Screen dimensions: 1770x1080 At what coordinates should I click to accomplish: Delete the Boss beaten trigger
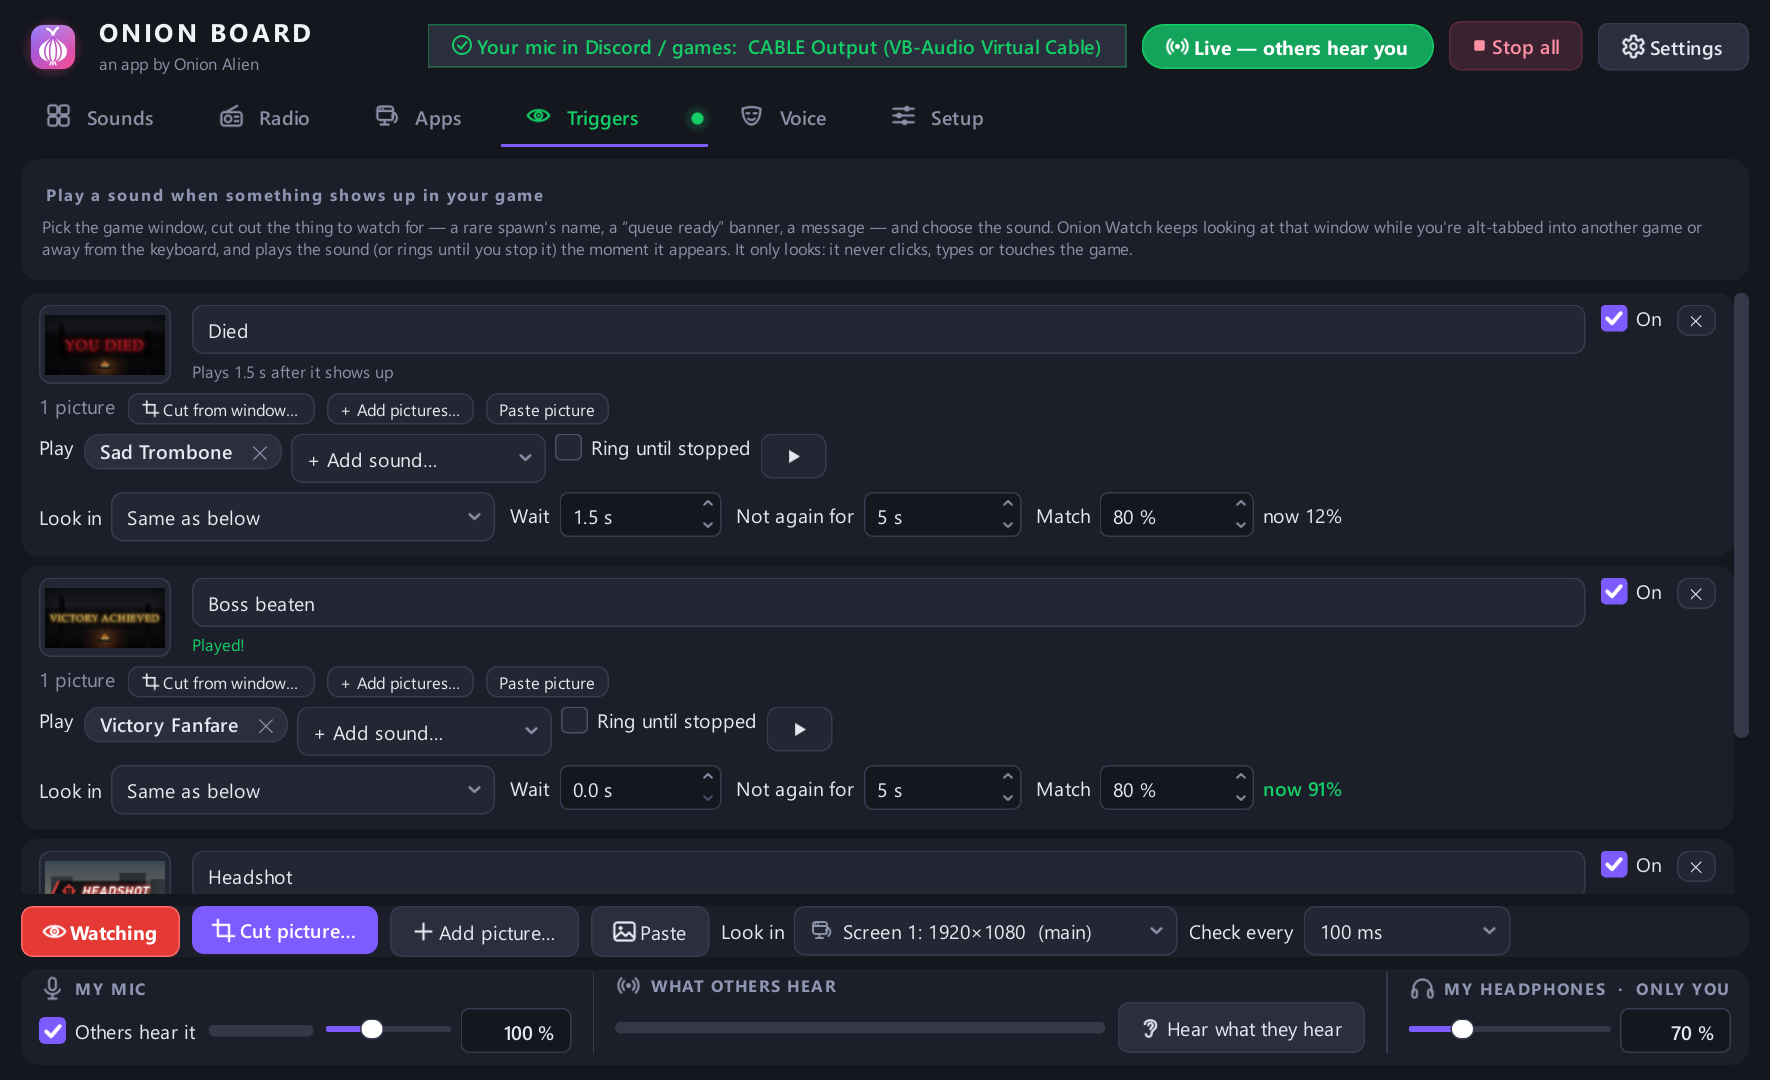pos(1696,594)
